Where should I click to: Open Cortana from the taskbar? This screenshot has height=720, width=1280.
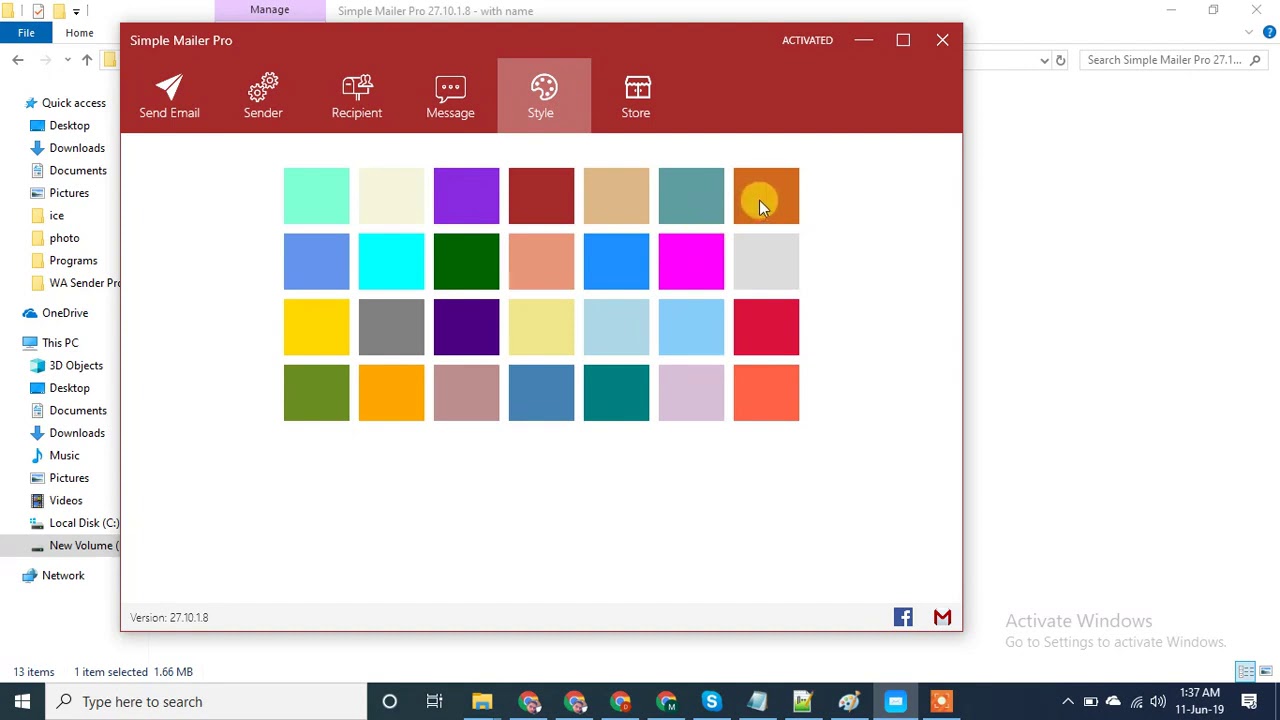[x=390, y=701]
